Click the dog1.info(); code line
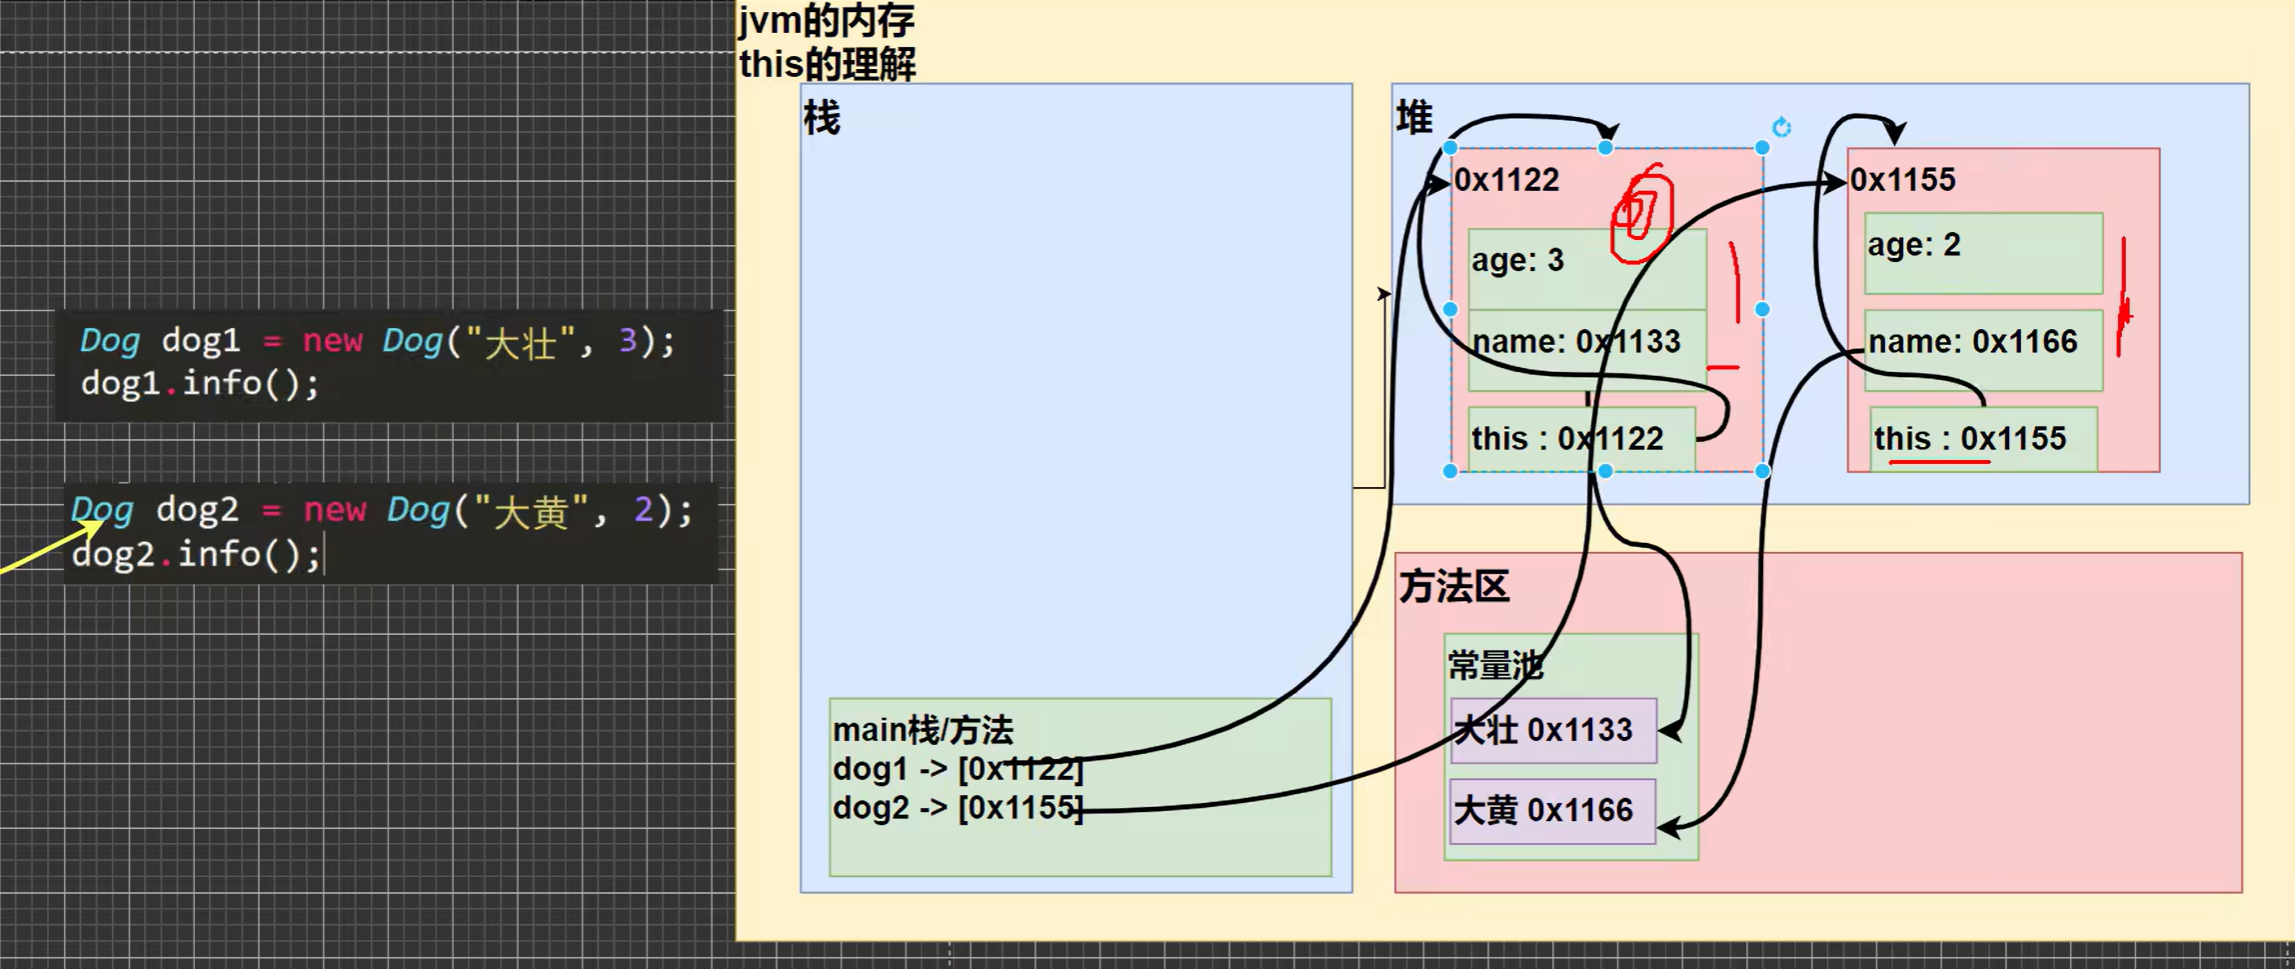The image size is (2295, 969). [x=200, y=383]
